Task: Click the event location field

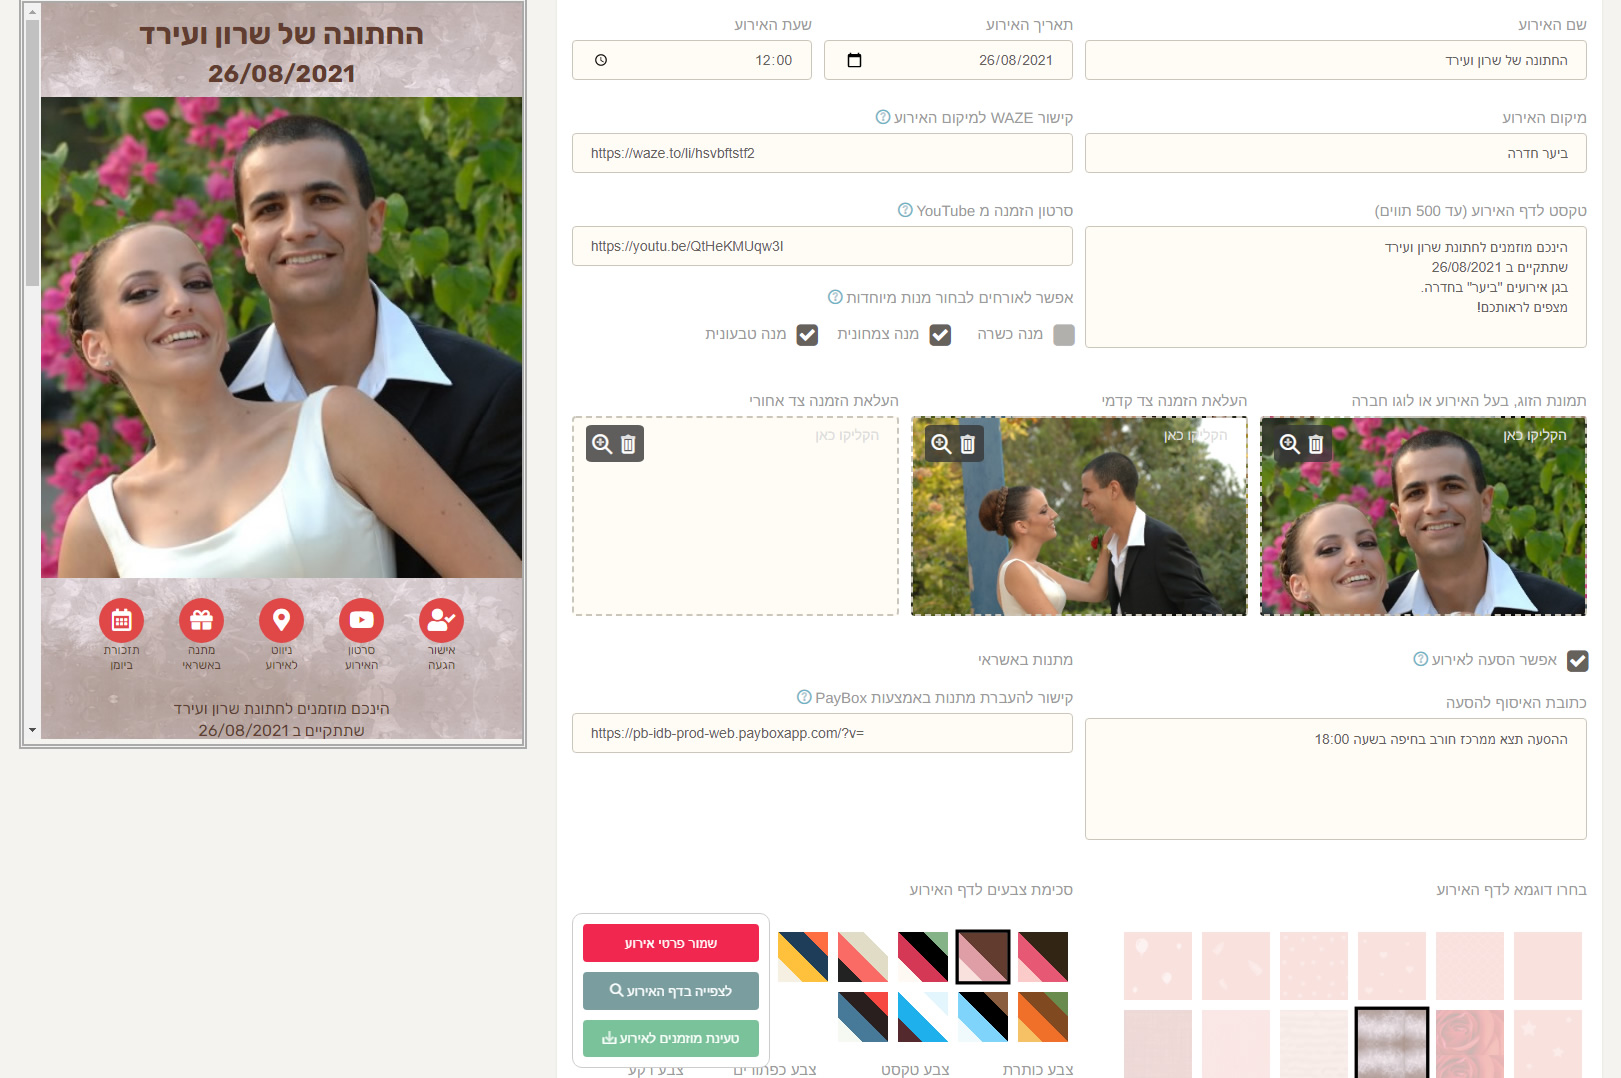Action: click(x=1336, y=153)
